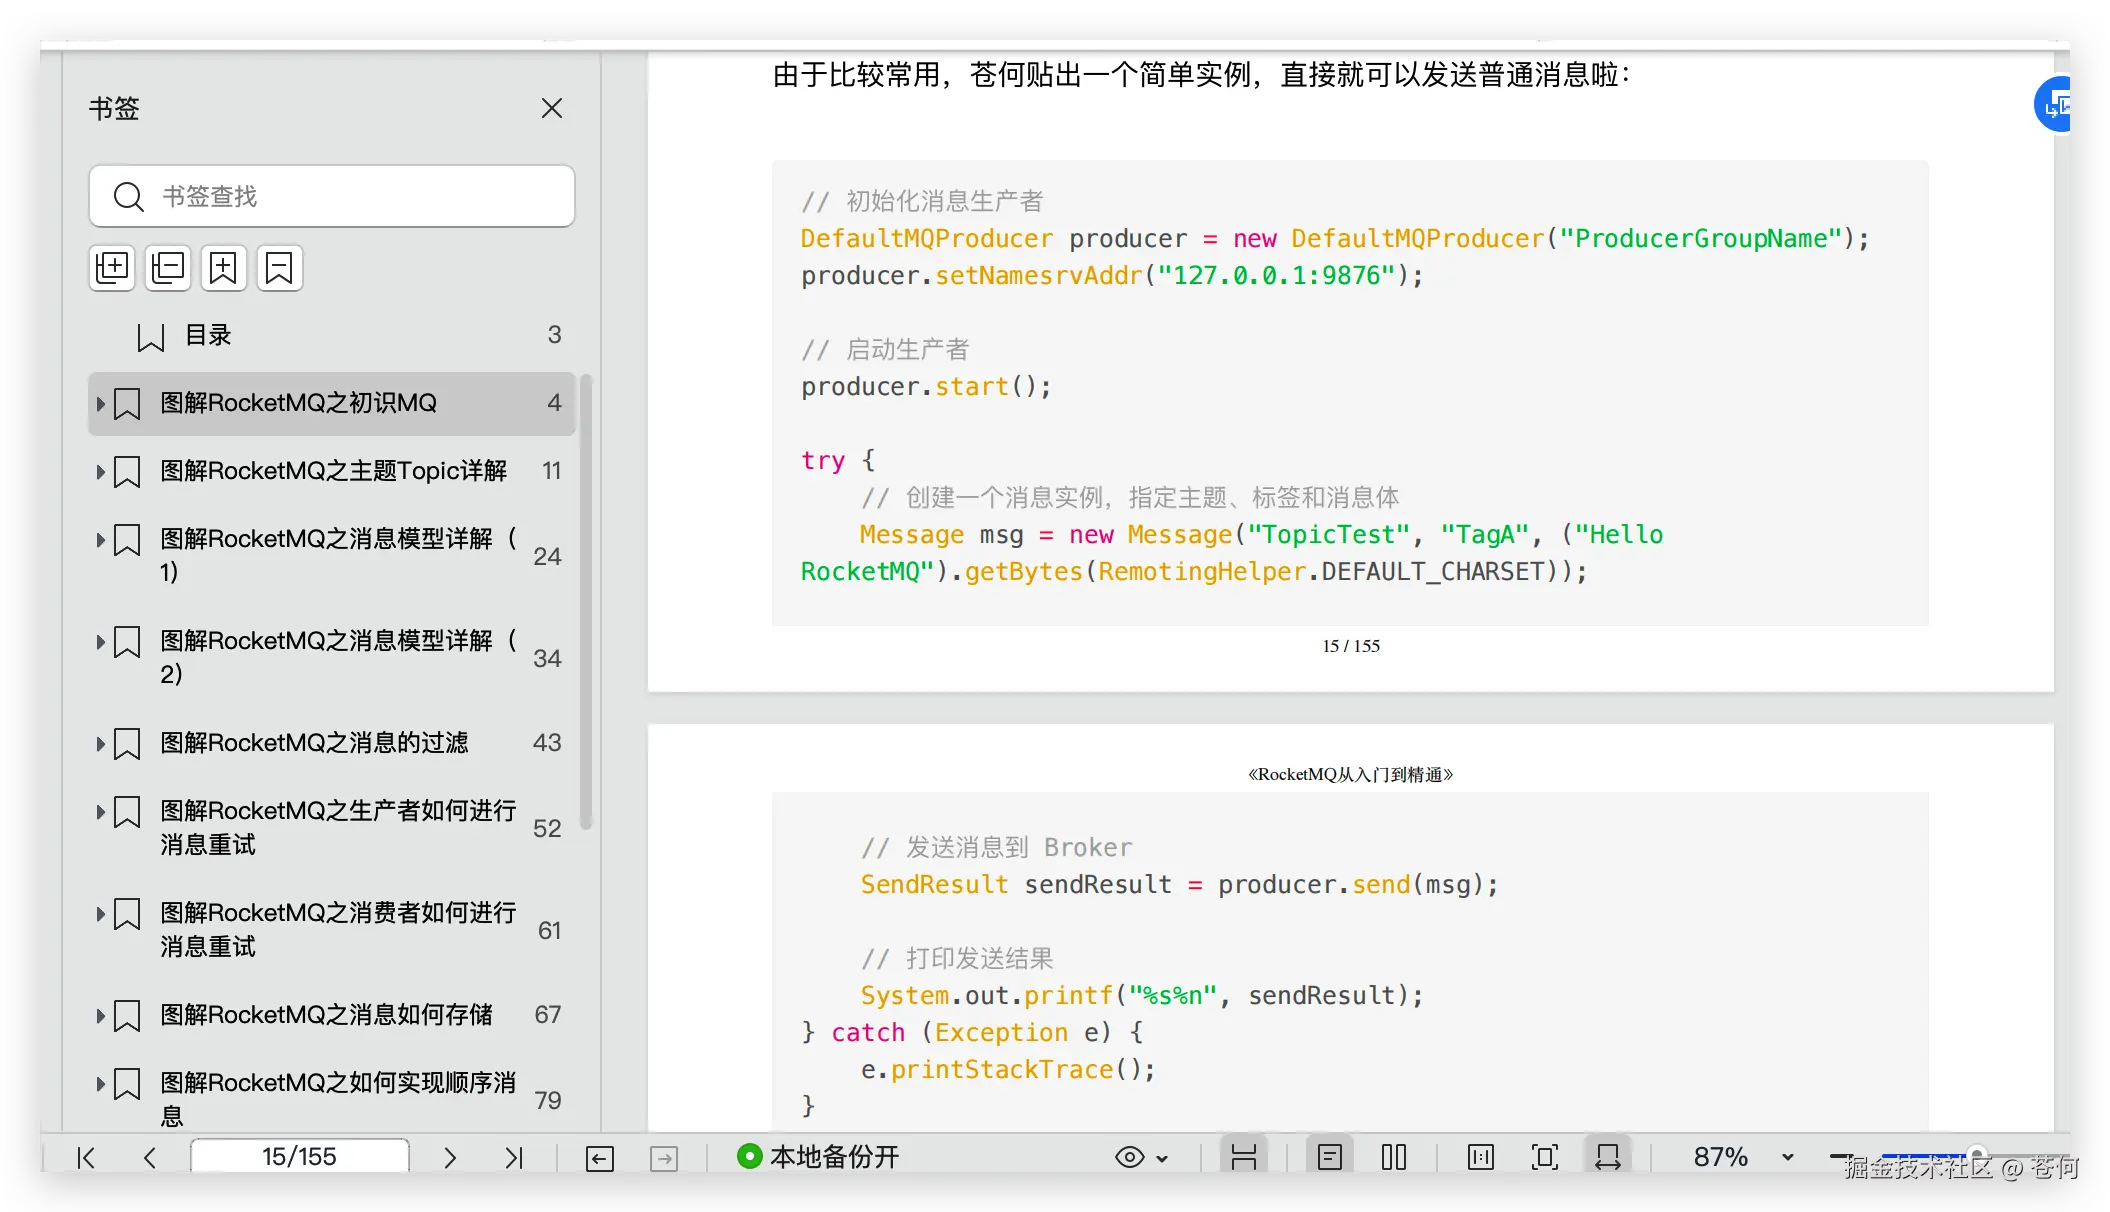Jump to the last page
2110x1212 pixels.
click(514, 1158)
